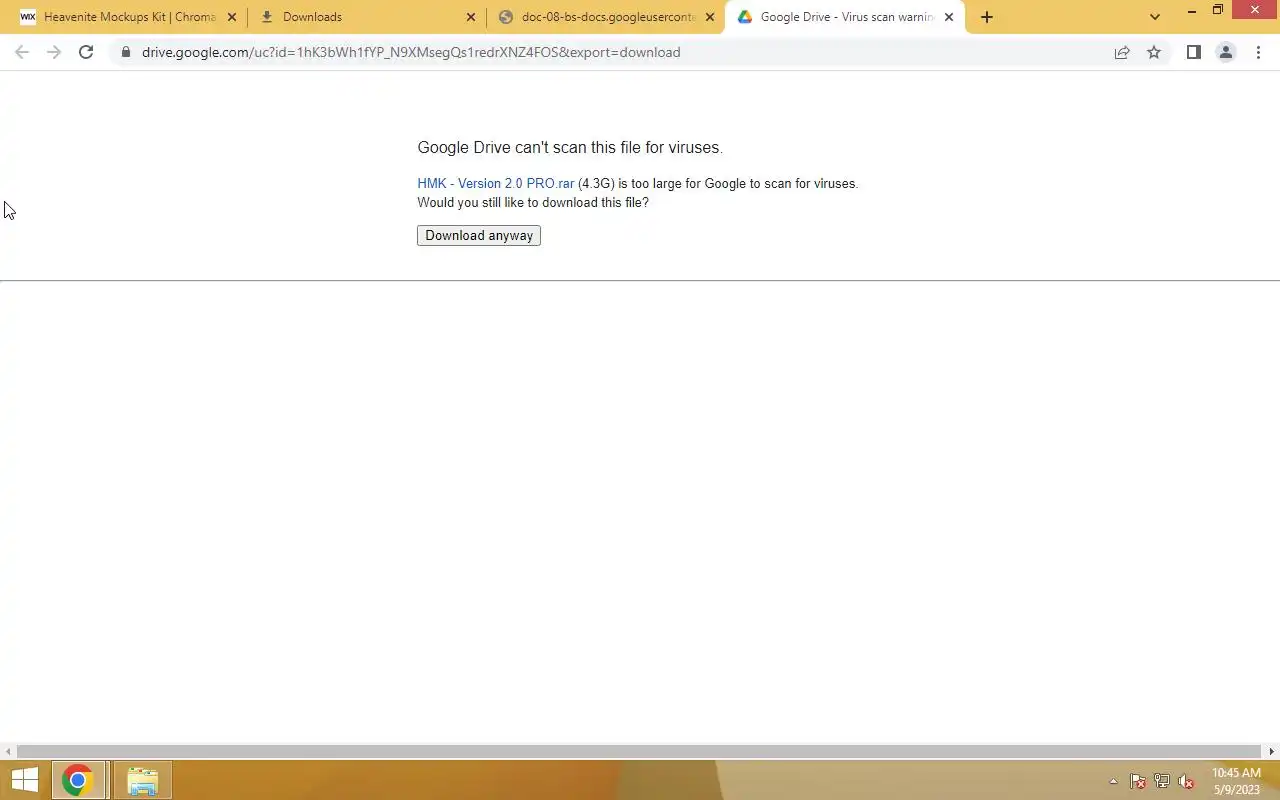Open the Action Center flag icon
The height and width of the screenshot is (800, 1280).
1137,781
